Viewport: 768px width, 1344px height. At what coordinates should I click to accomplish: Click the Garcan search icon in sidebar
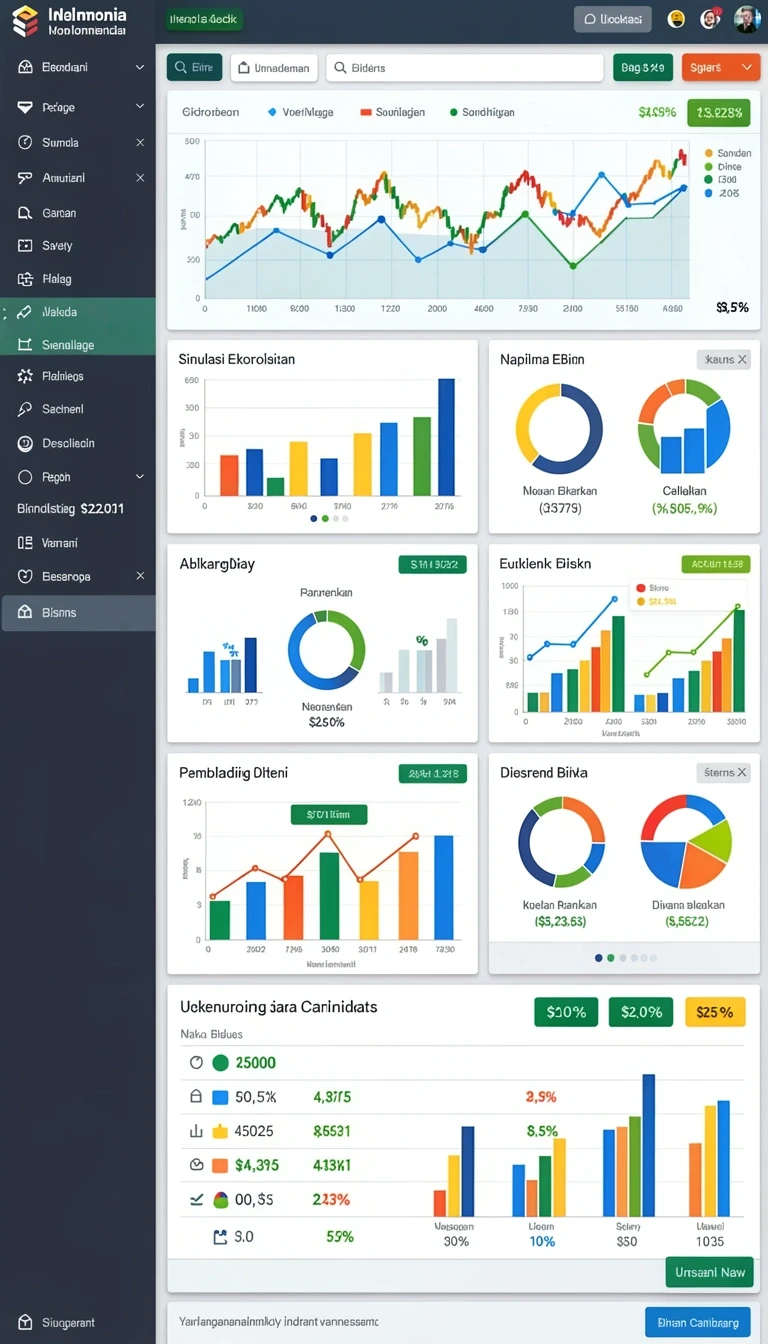pos(25,213)
